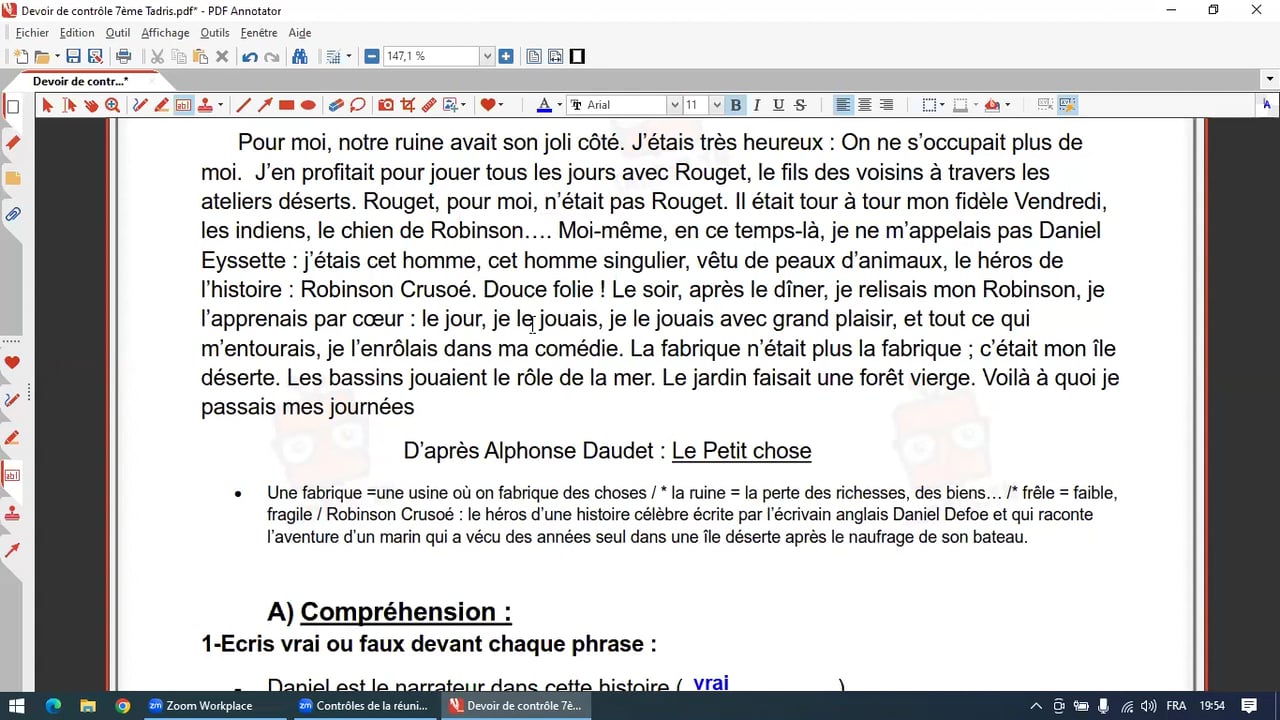The width and height of the screenshot is (1280, 720).
Task: Redo the last undone action
Action: pos(272,57)
